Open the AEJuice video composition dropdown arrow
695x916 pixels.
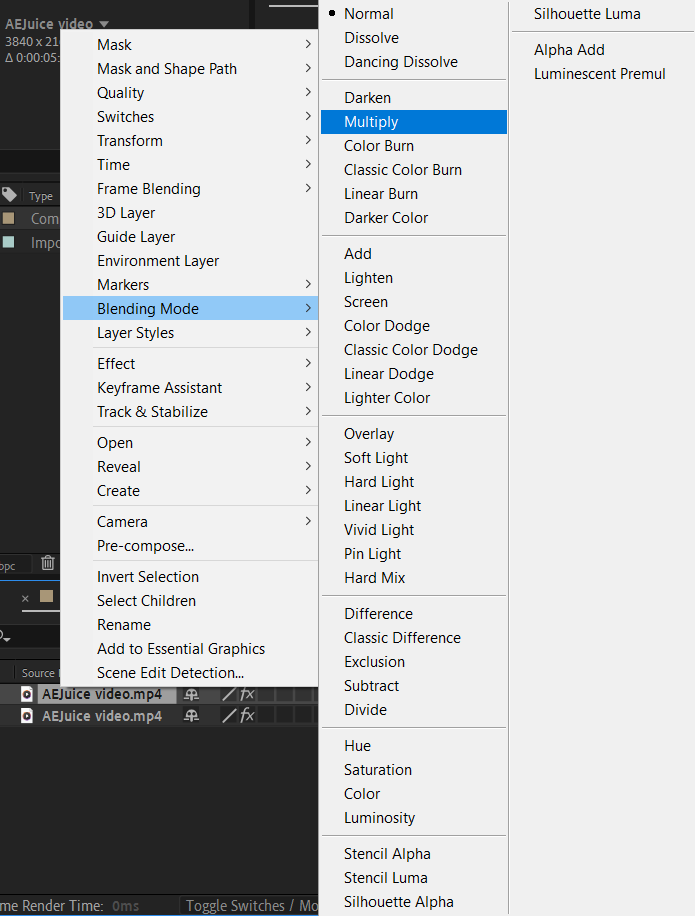(x=104, y=23)
